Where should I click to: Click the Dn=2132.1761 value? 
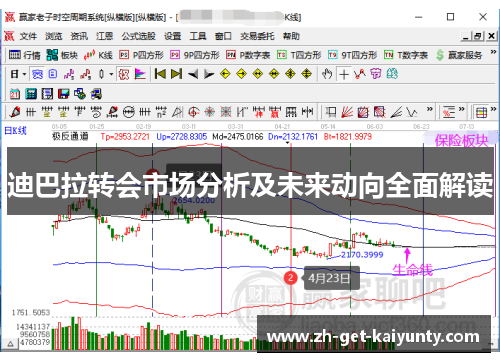point(293,136)
